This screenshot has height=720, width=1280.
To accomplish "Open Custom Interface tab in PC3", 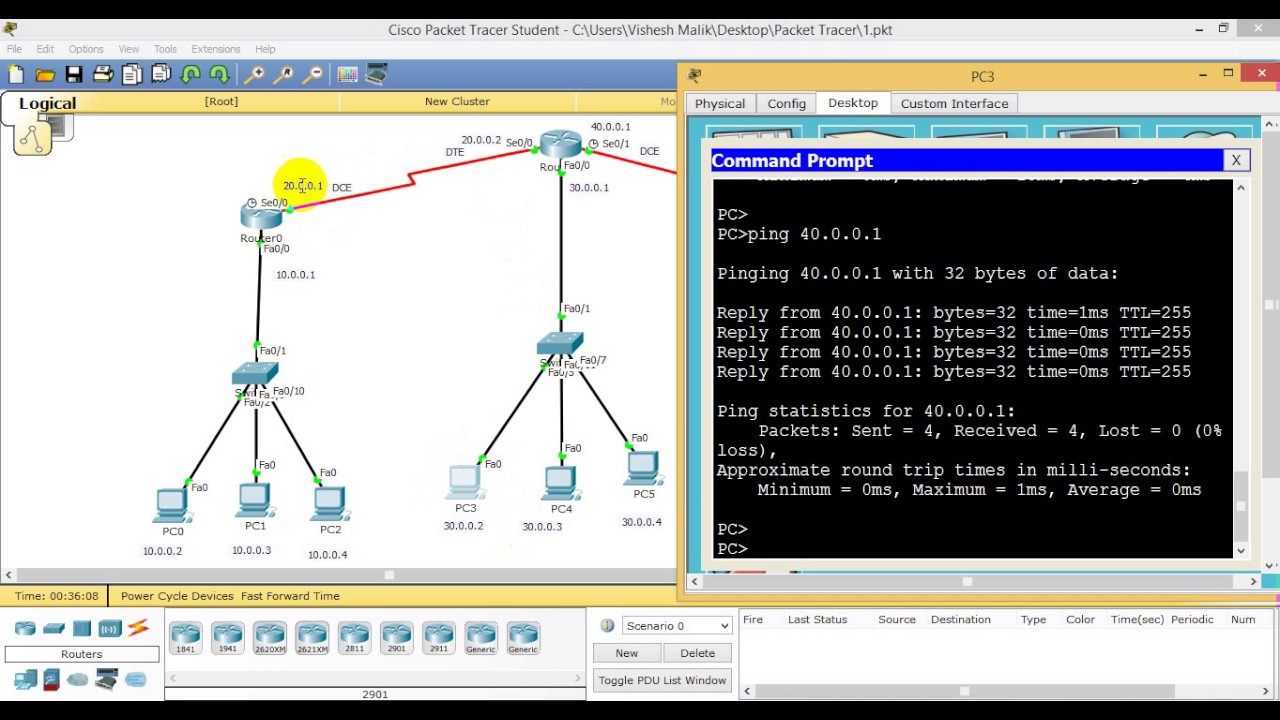I will click(955, 104).
